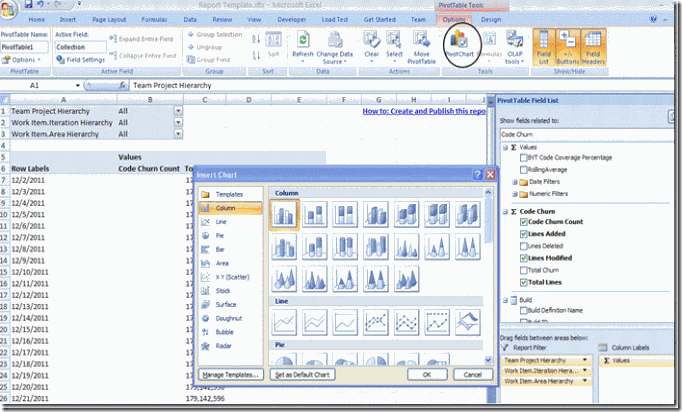Open Code Churn related-fields combo box

[586, 134]
